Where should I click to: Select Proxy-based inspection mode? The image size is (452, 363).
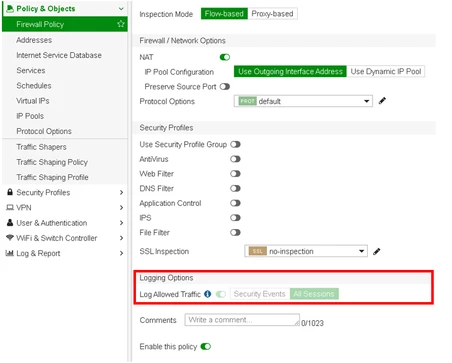[272, 14]
